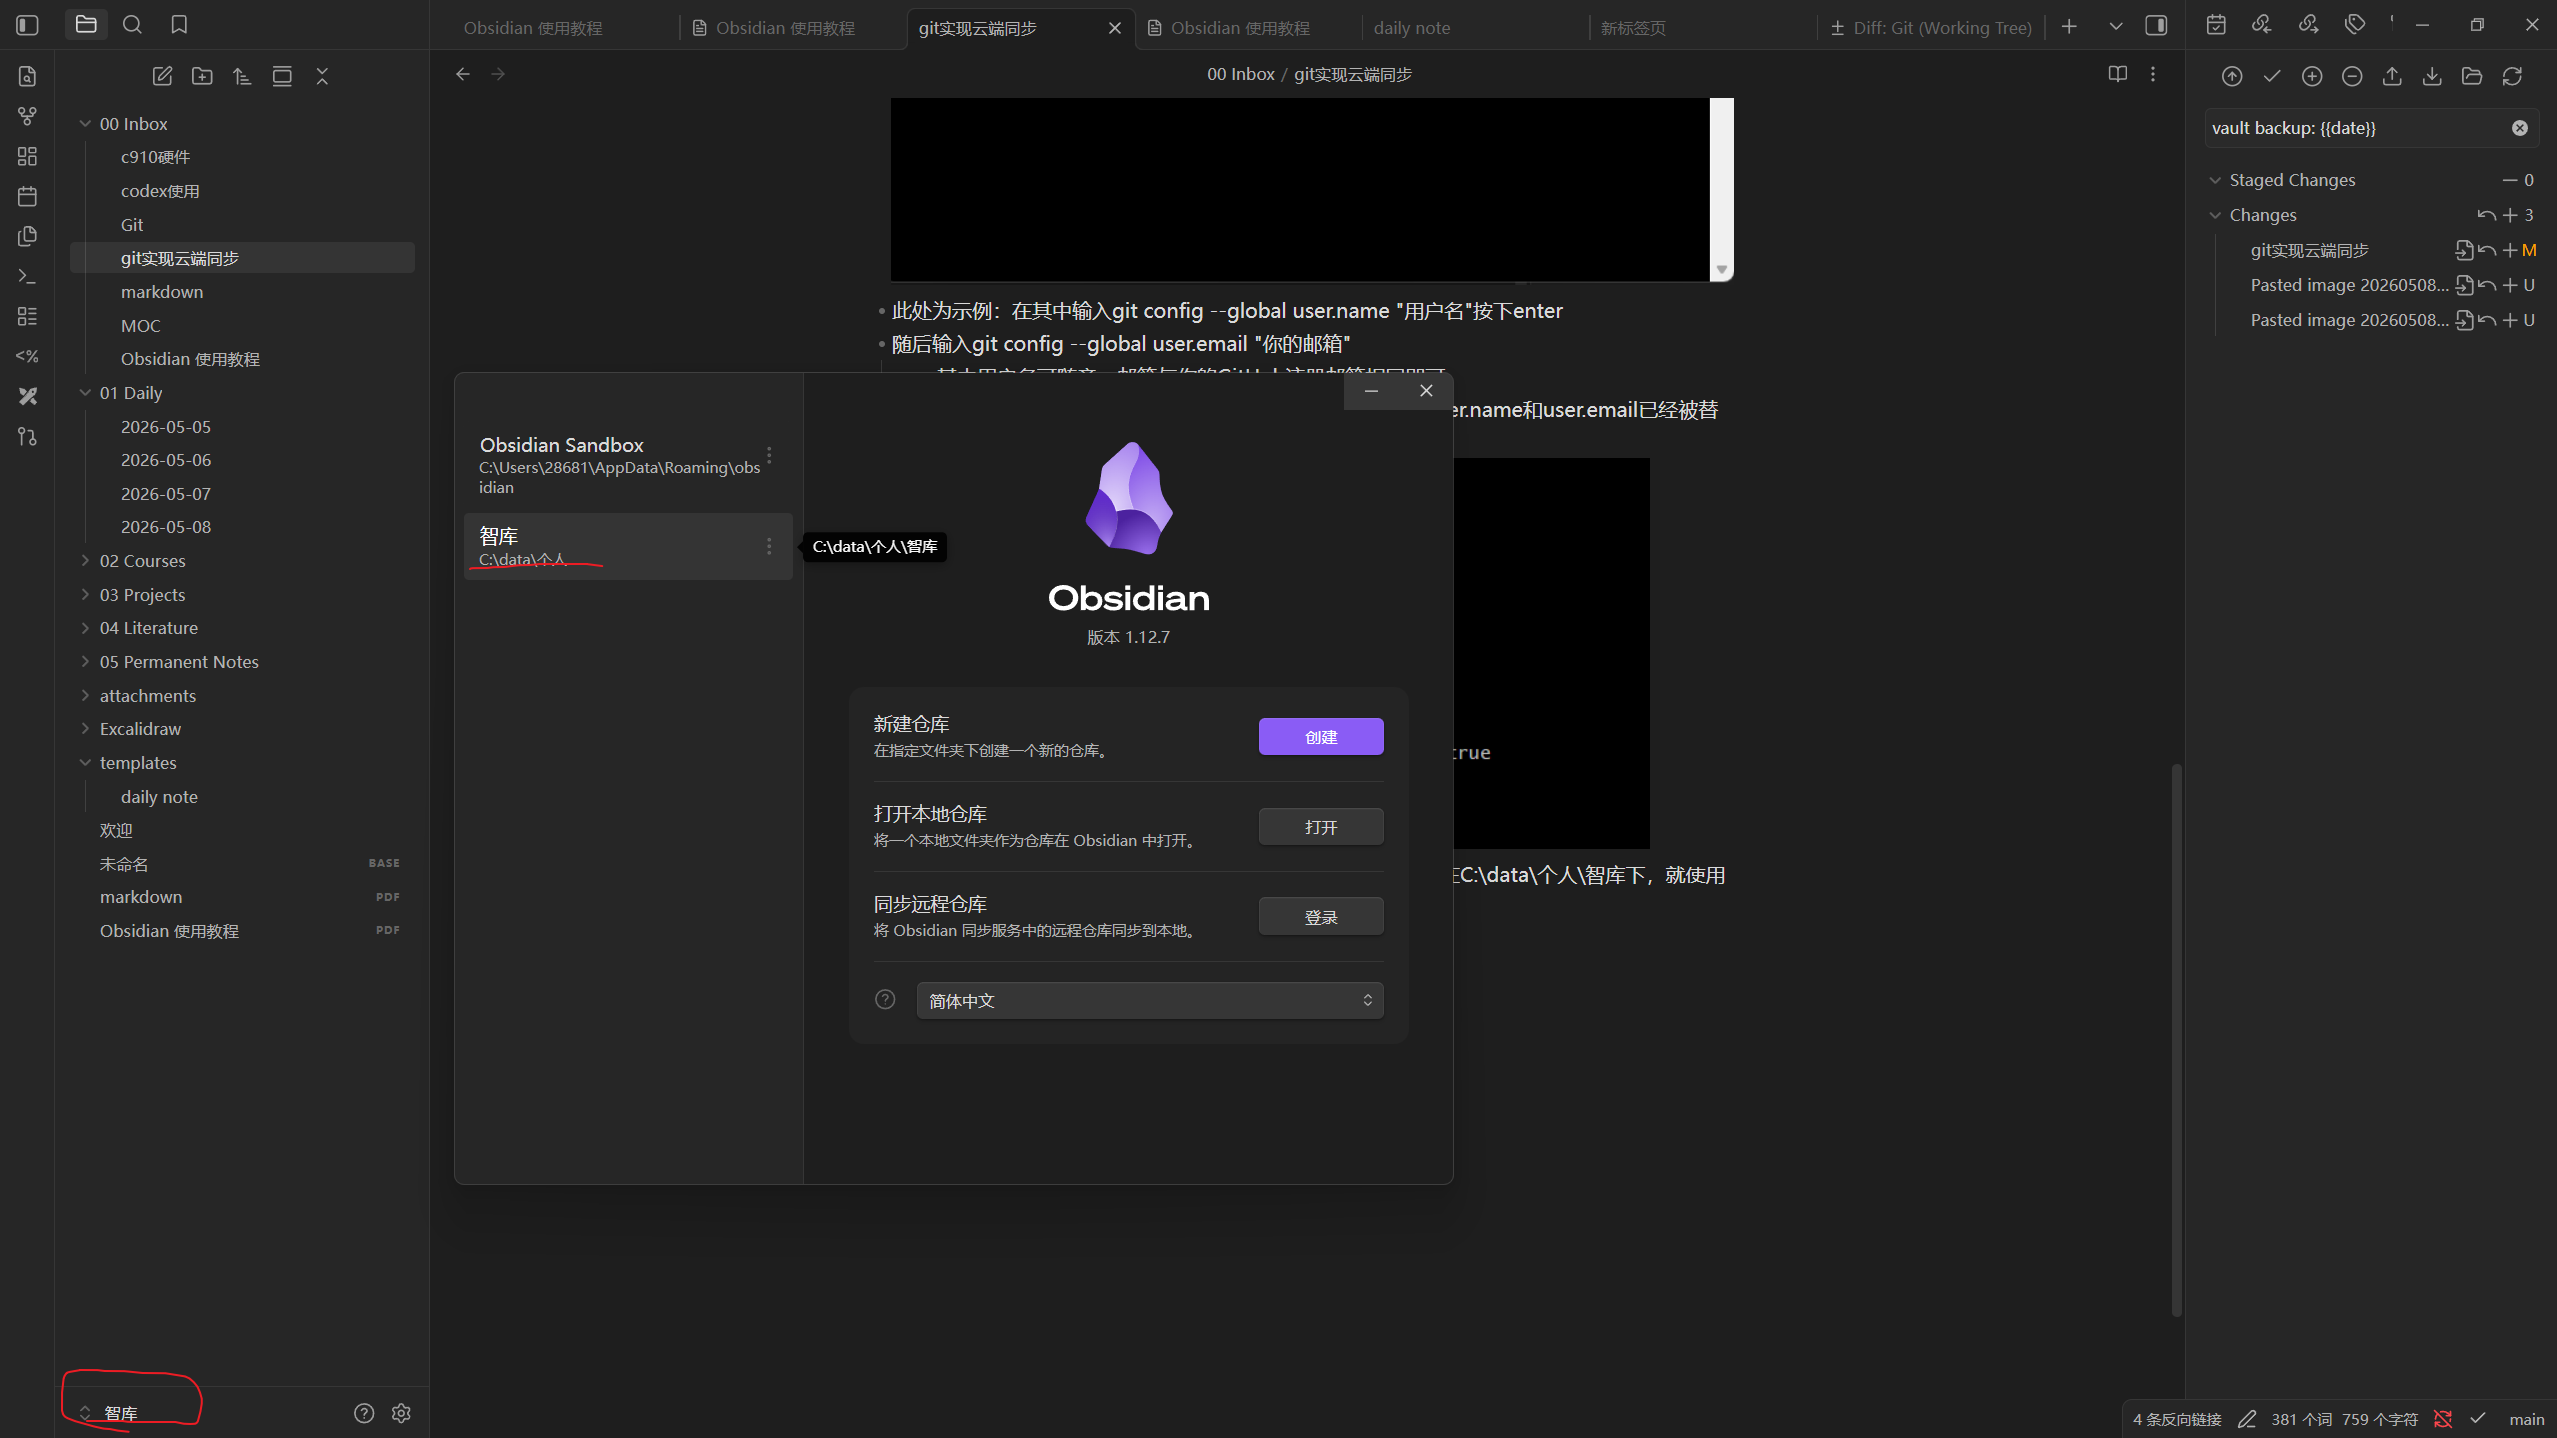The height and width of the screenshot is (1438, 2557).
Task: Toggle reading view book icon
Action: [2117, 74]
